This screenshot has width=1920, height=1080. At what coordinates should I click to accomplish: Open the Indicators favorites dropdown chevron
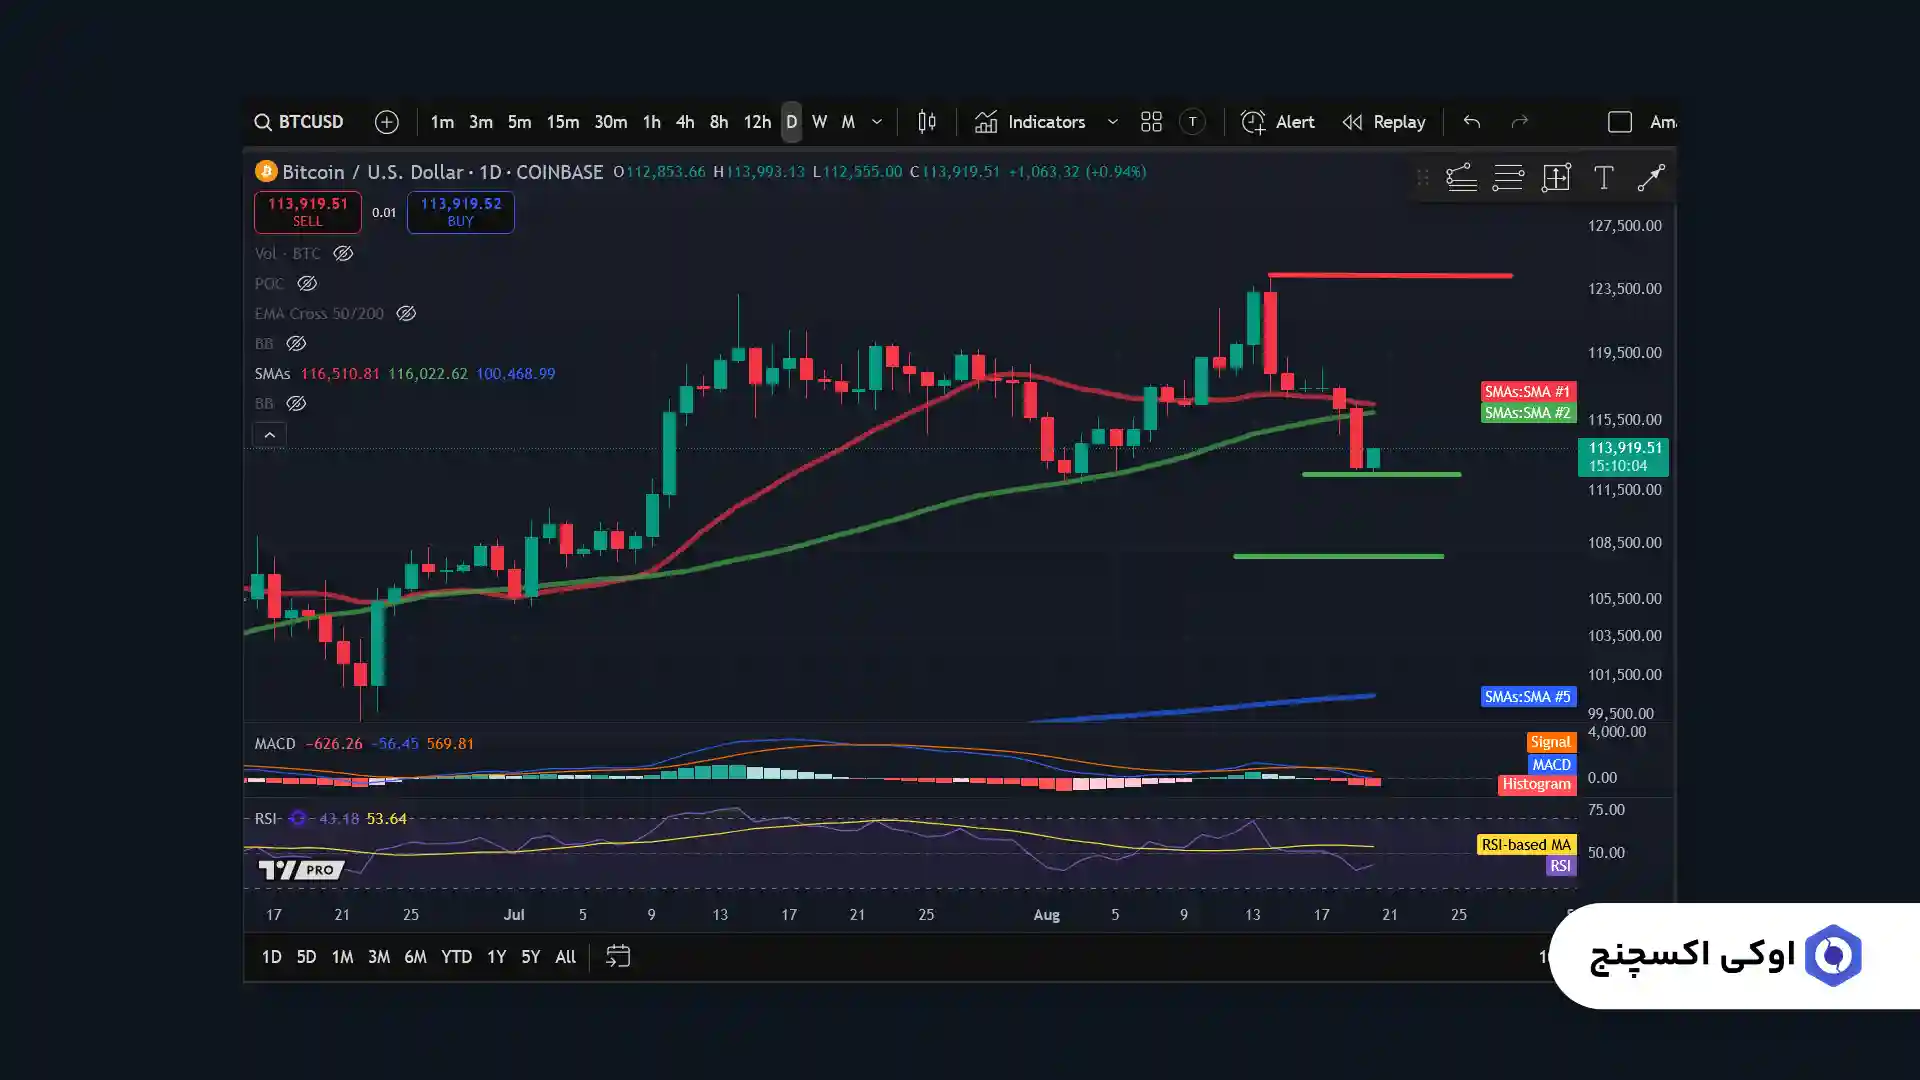click(x=1112, y=122)
